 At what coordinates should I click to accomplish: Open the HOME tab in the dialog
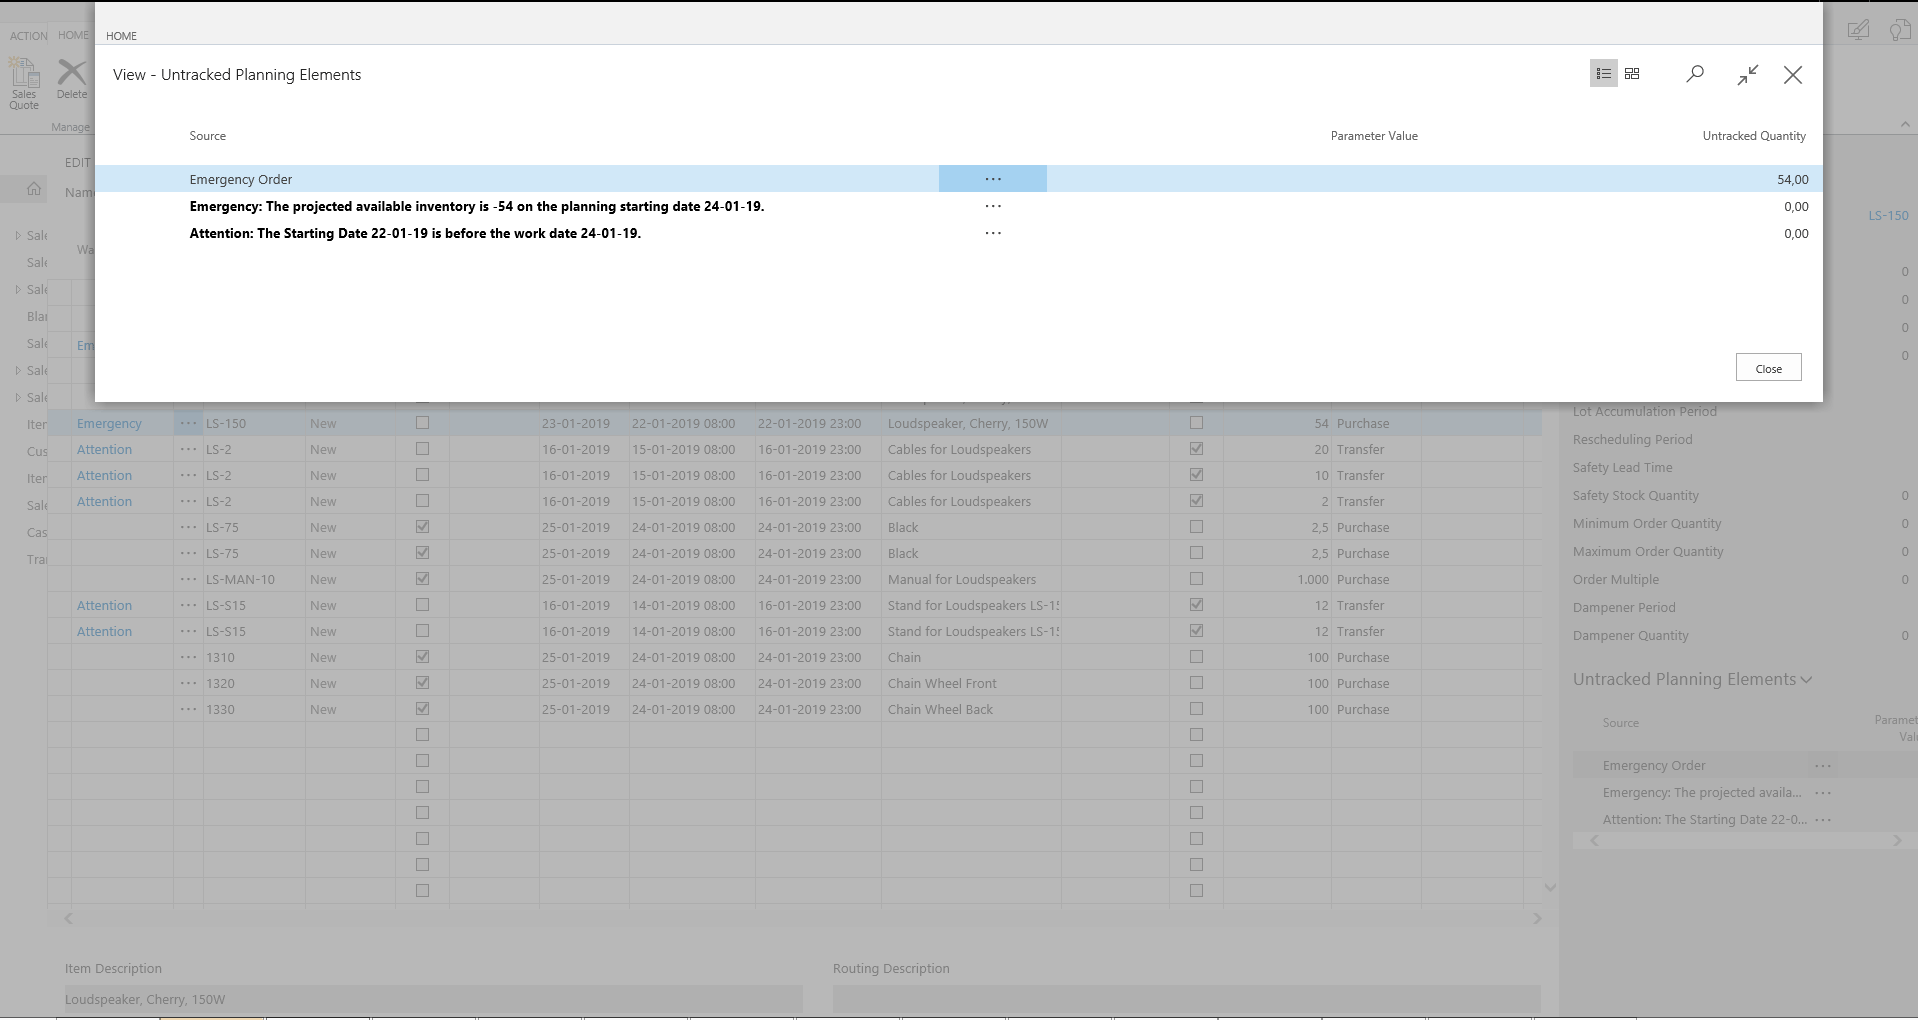[x=121, y=36]
